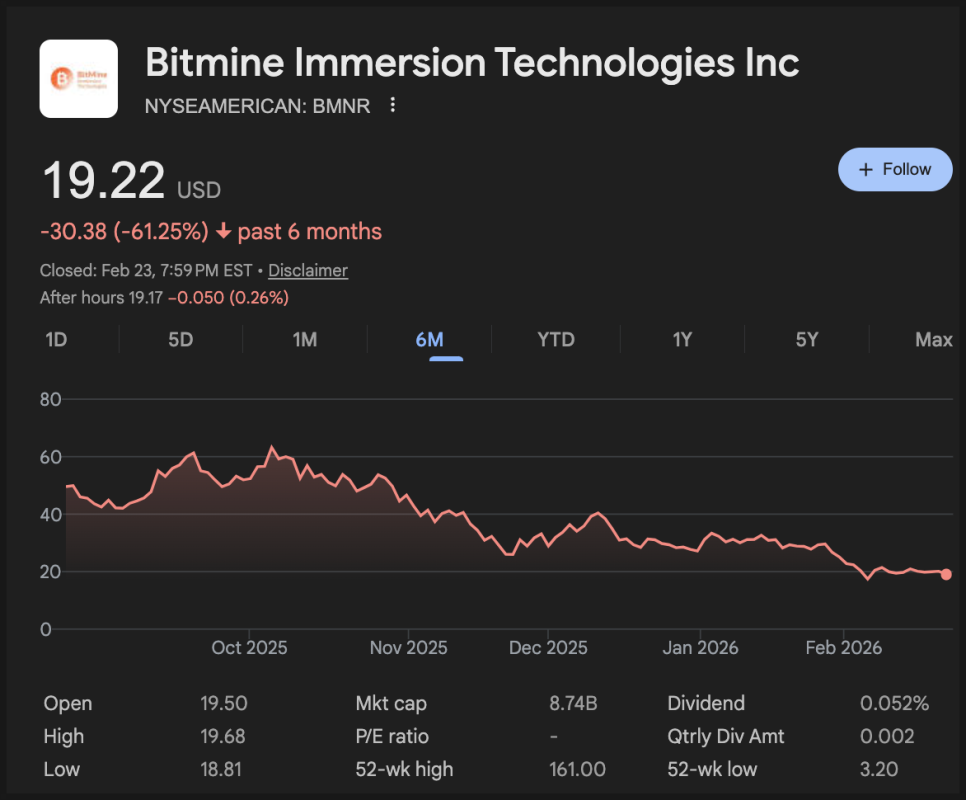Select the 1M time range tab
966x800 pixels.
pyautogui.click(x=305, y=340)
